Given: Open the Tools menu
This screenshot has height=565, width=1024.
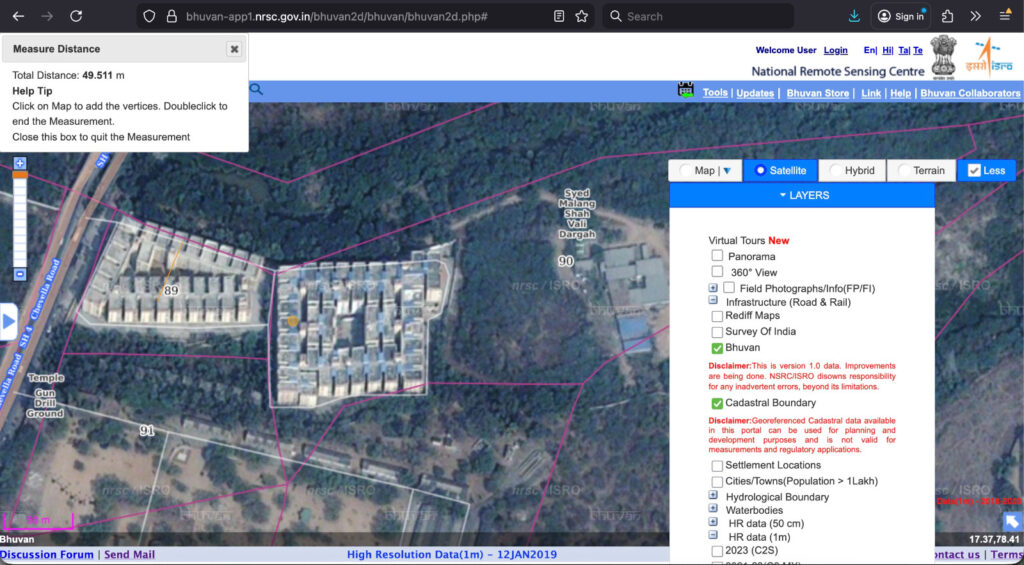Looking at the screenshot, I should click(715, 93).
